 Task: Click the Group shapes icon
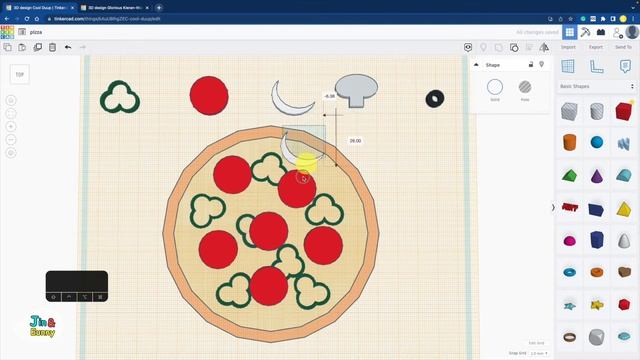(499, 47)
